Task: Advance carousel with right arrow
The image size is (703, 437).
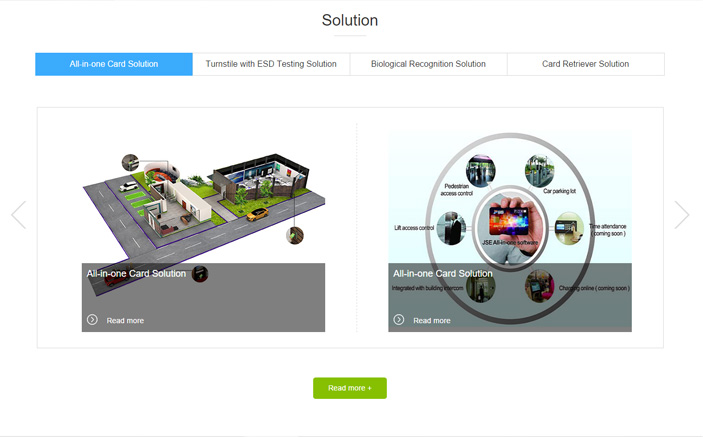Action: tap(682, 215)
